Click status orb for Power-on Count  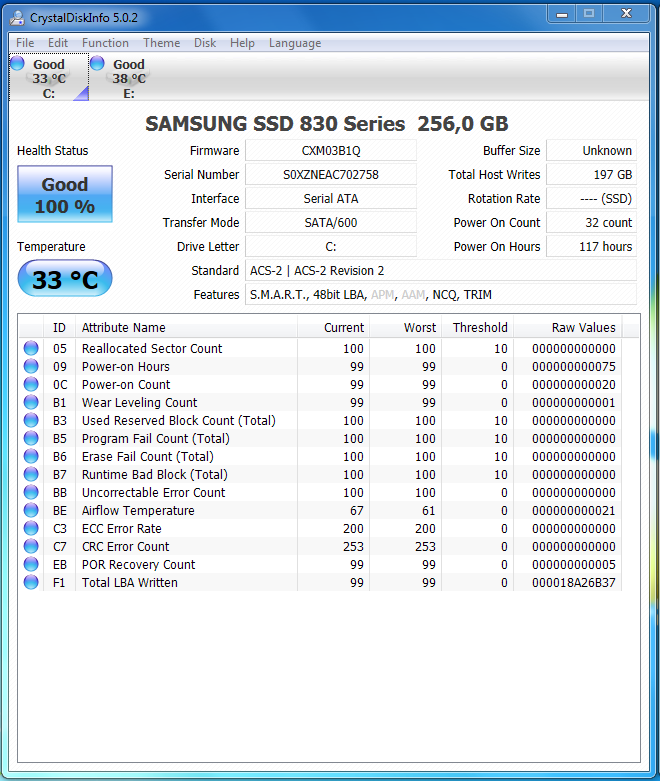point(31,384)
